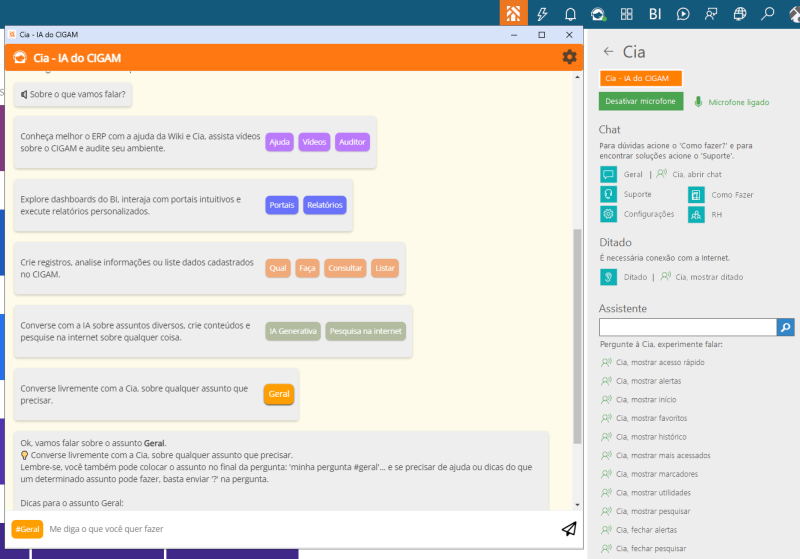The height and width of the screenshot is (559, 800).
Task: Click voice icon beside 'Cia, abrir chat'
Action: [x=661, y=174]
